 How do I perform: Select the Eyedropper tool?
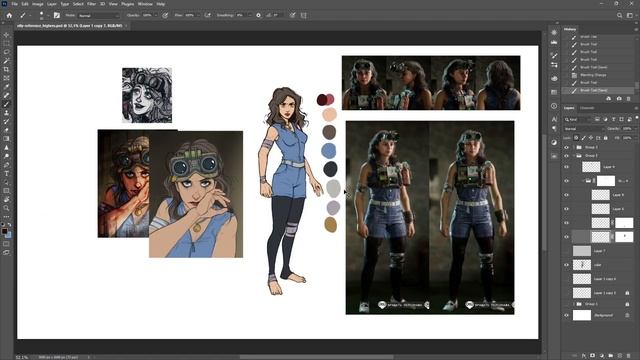coord(6,87)
